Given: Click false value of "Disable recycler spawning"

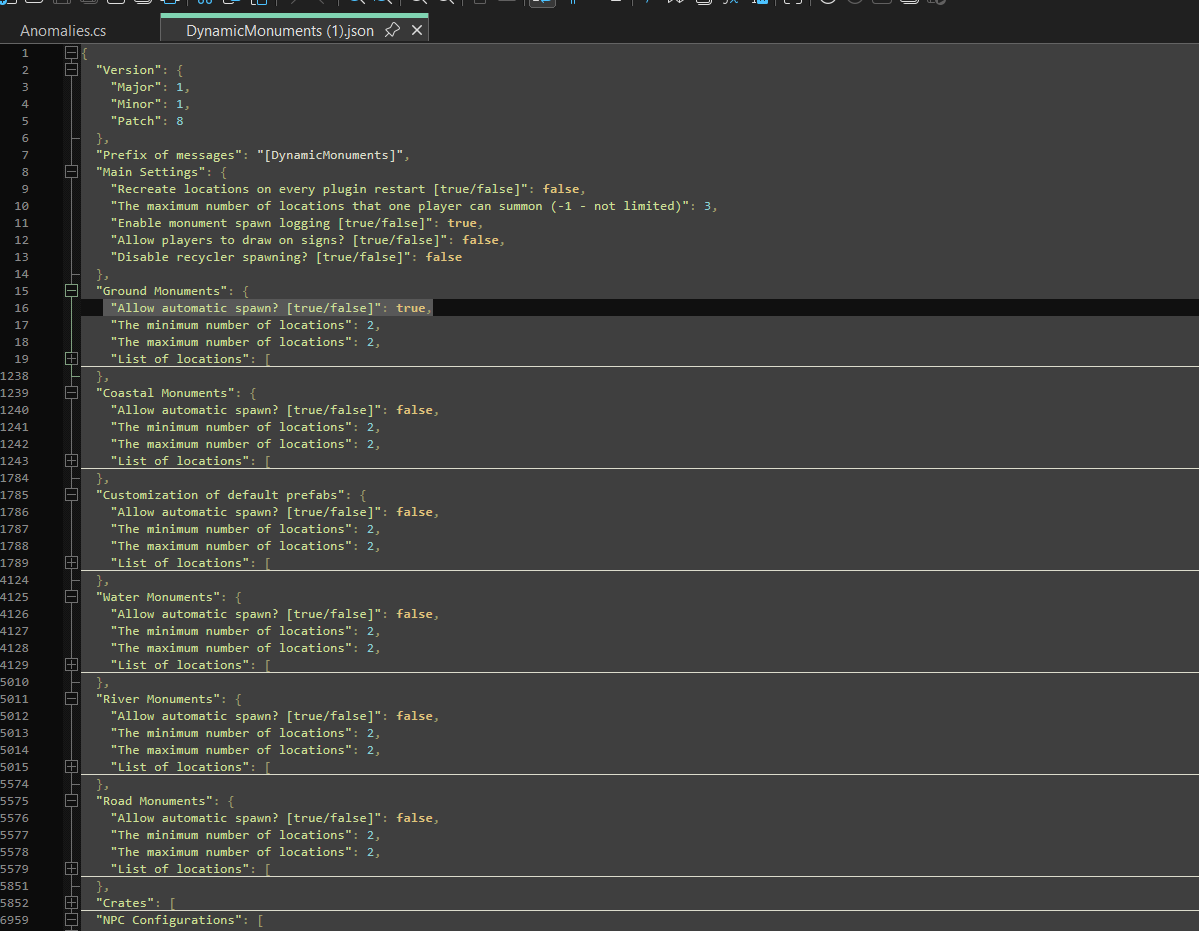Looking at the screenshot, I should pos(443,257).
